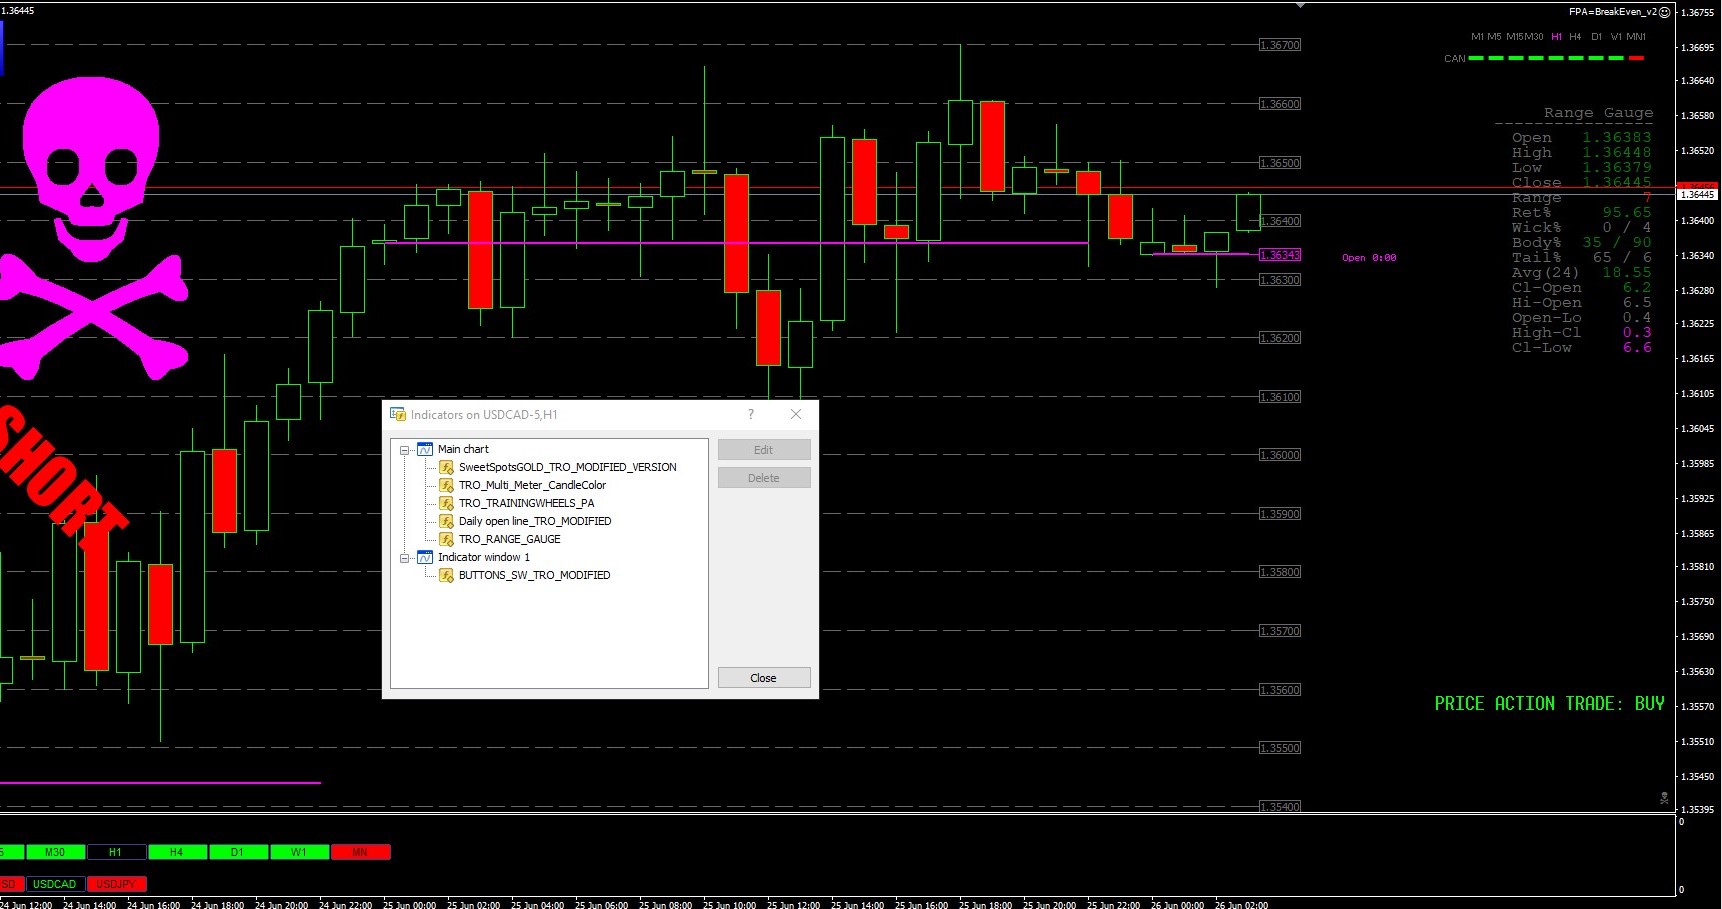The height and width of the screenshot is (909, 1722).
Task: Click the red MN1 candle color bar
Action: 1636,58
